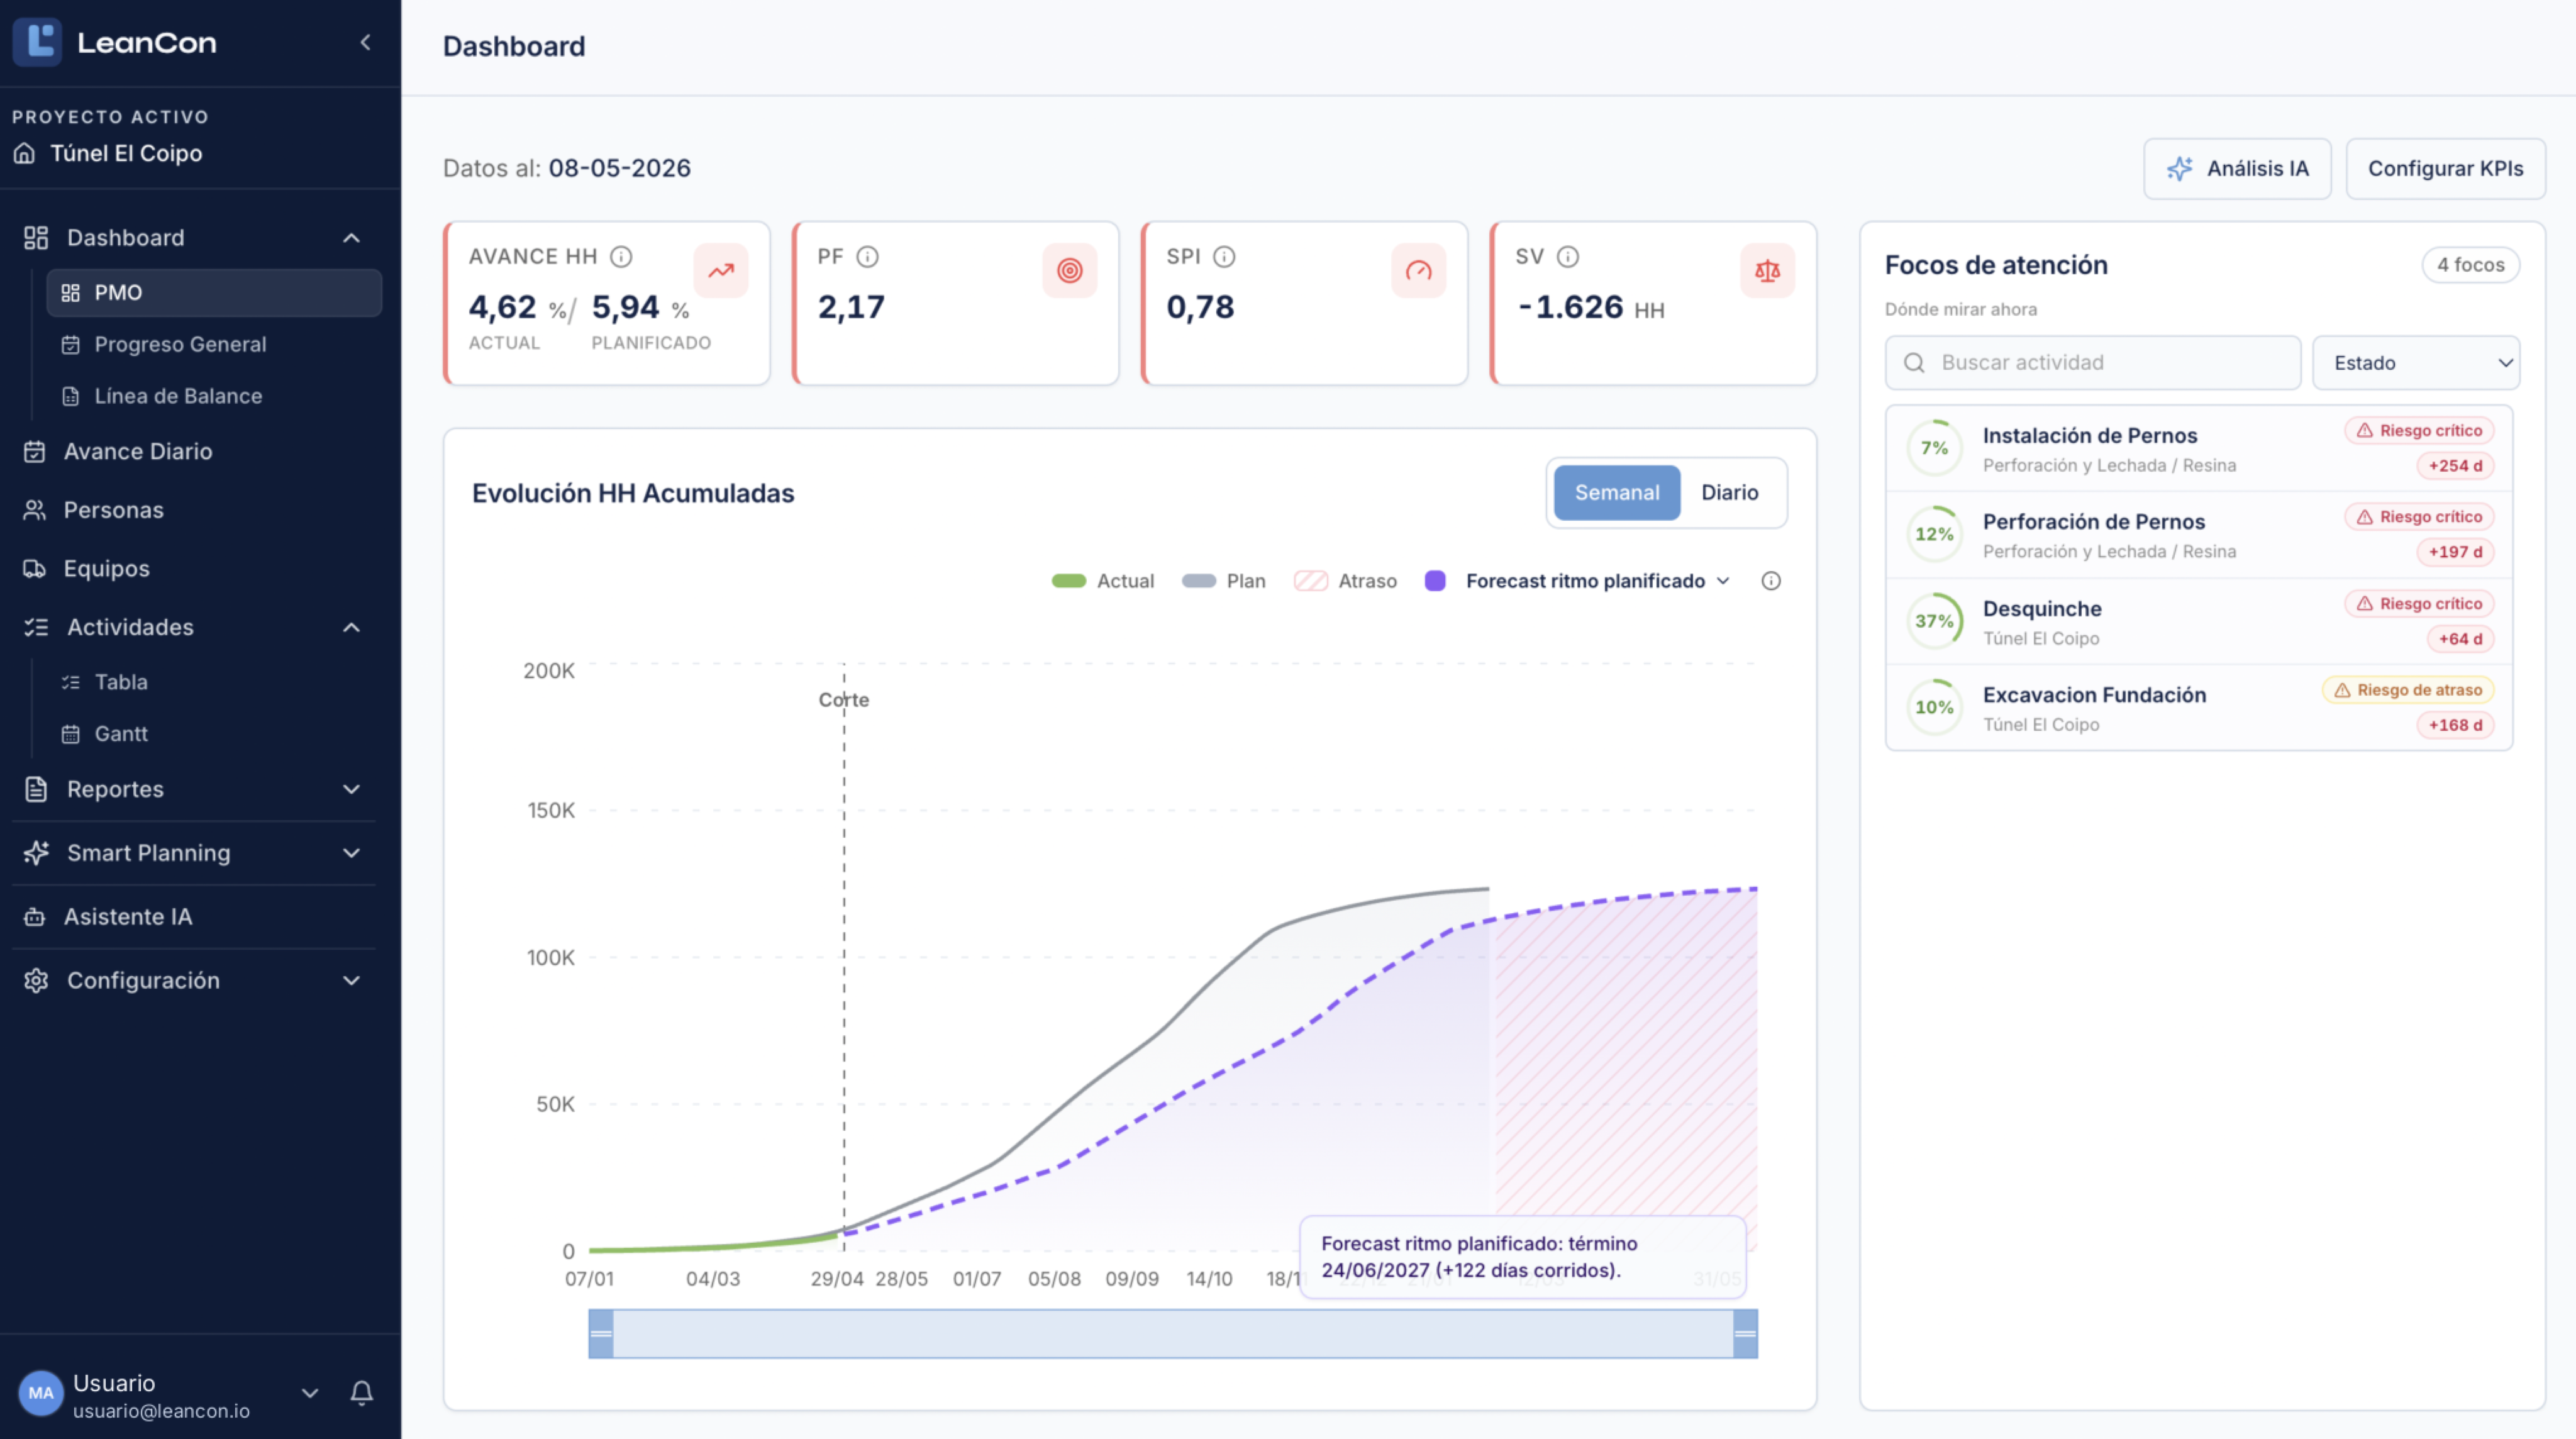
Task: Open the Excavacion Fundación focus item
Action: pos(2198,708)
